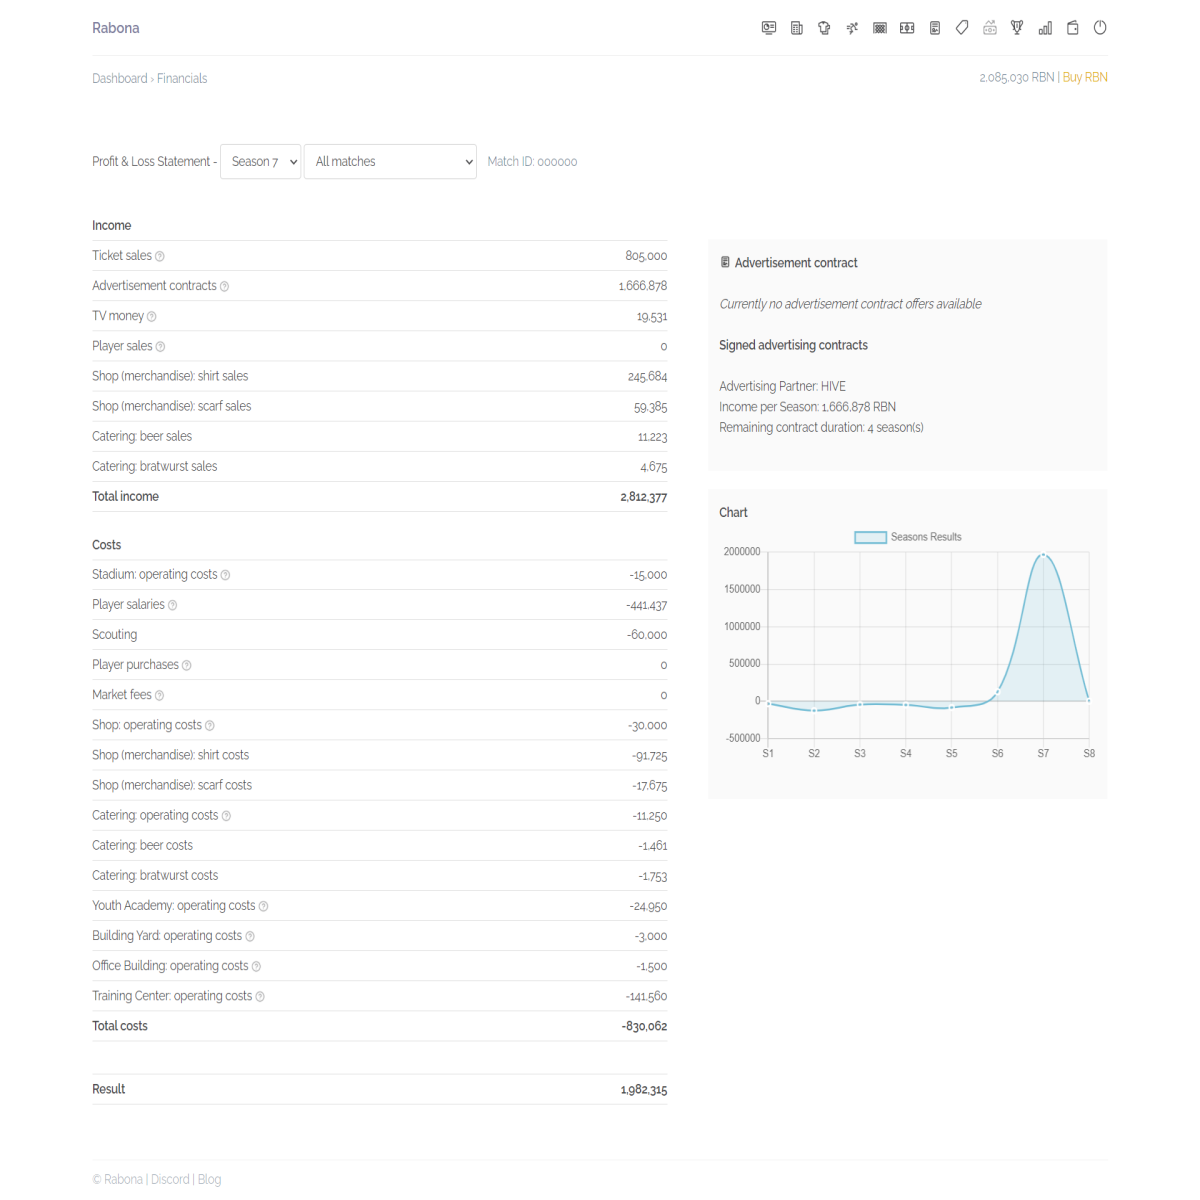Show help for Player sales
Viewport: 1200px width, 1200px height.
pyautogui.click(x=160, y=347)
